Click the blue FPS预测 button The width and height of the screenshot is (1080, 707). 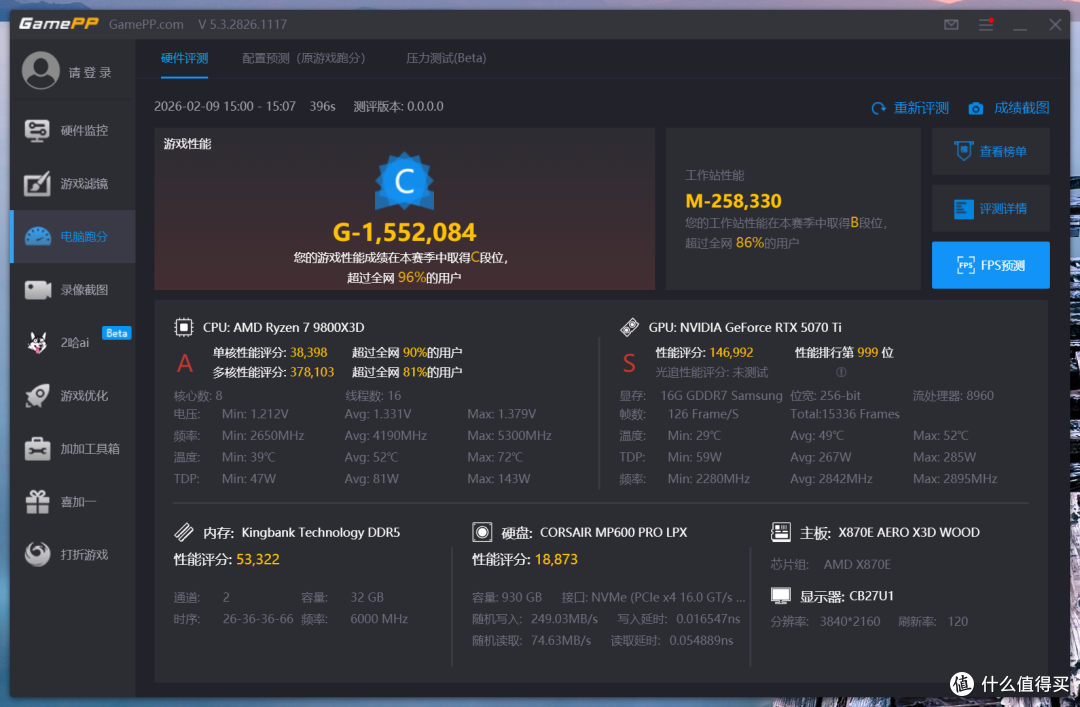[x=990, y=265]
